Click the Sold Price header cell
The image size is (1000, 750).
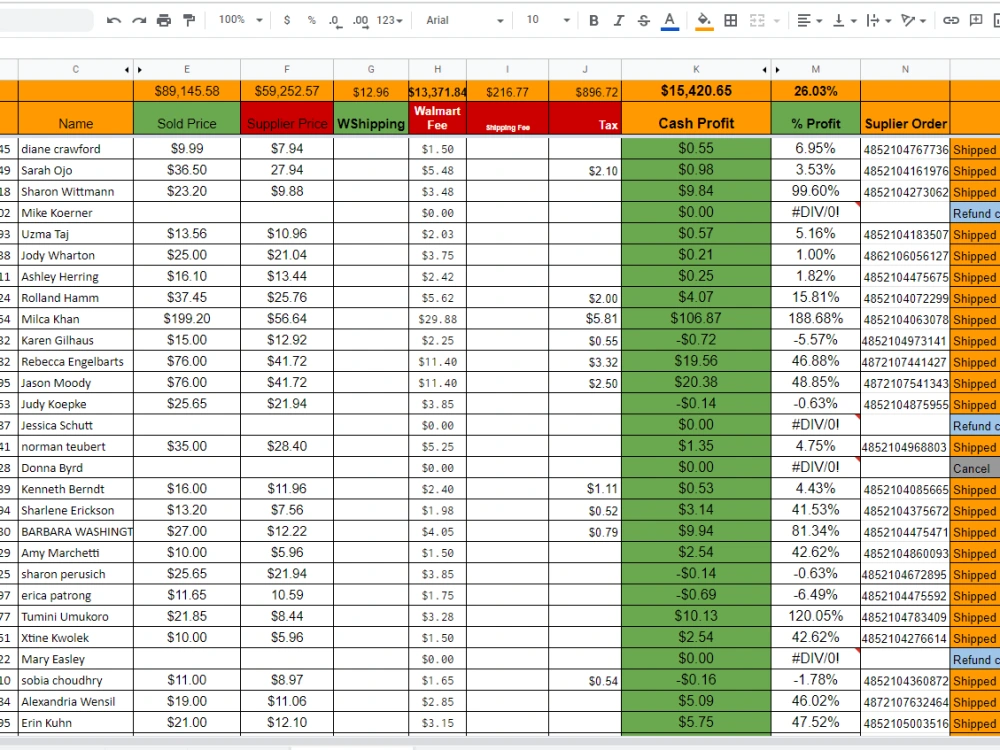tap(187, 119)
